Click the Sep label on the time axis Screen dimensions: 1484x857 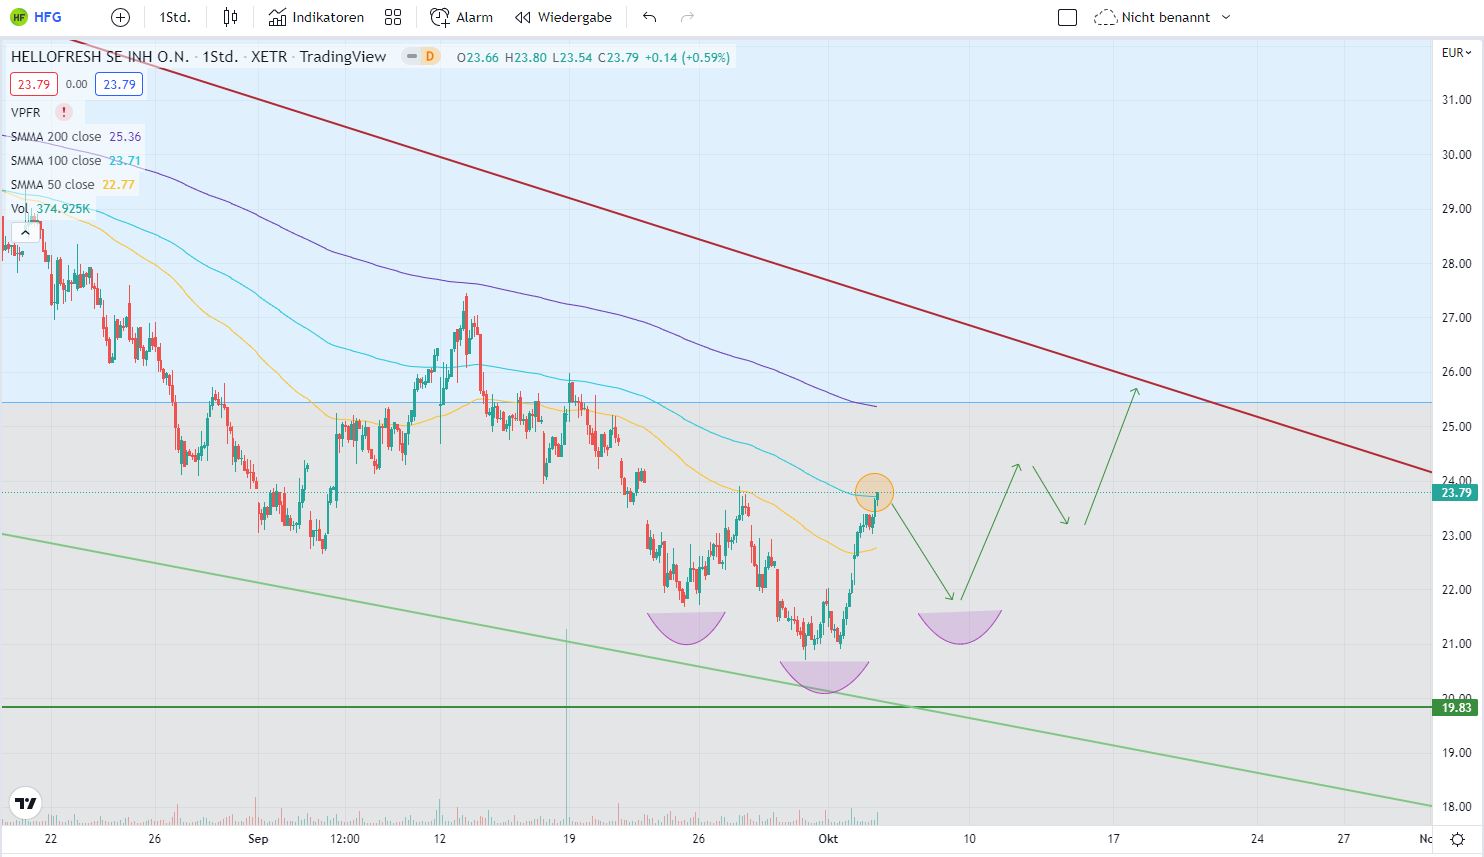[x=258, y=839]
